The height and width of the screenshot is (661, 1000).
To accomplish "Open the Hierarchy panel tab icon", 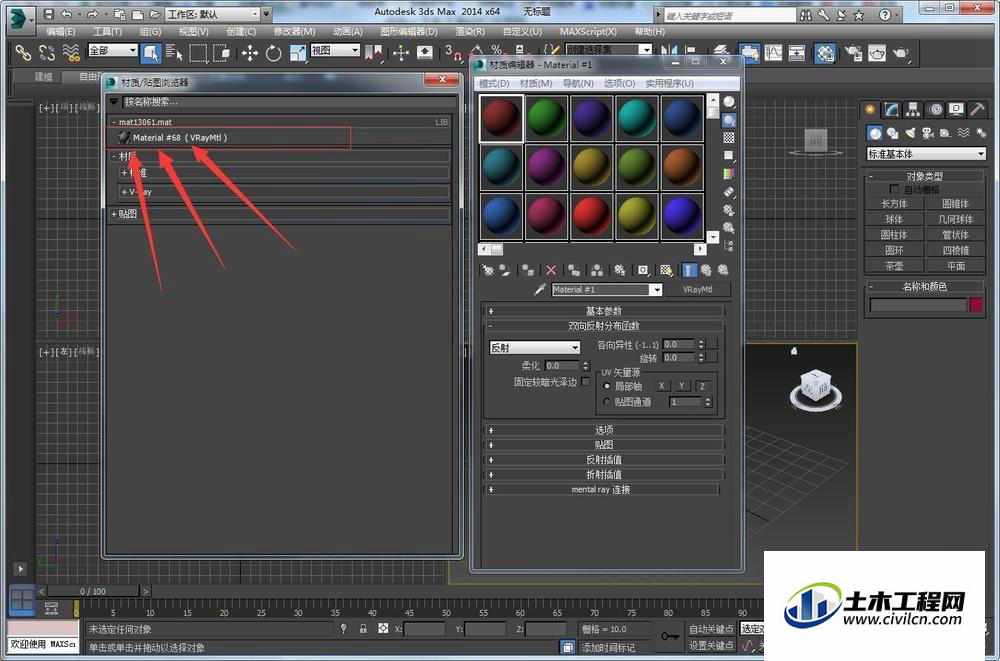I will pos(913,110).
